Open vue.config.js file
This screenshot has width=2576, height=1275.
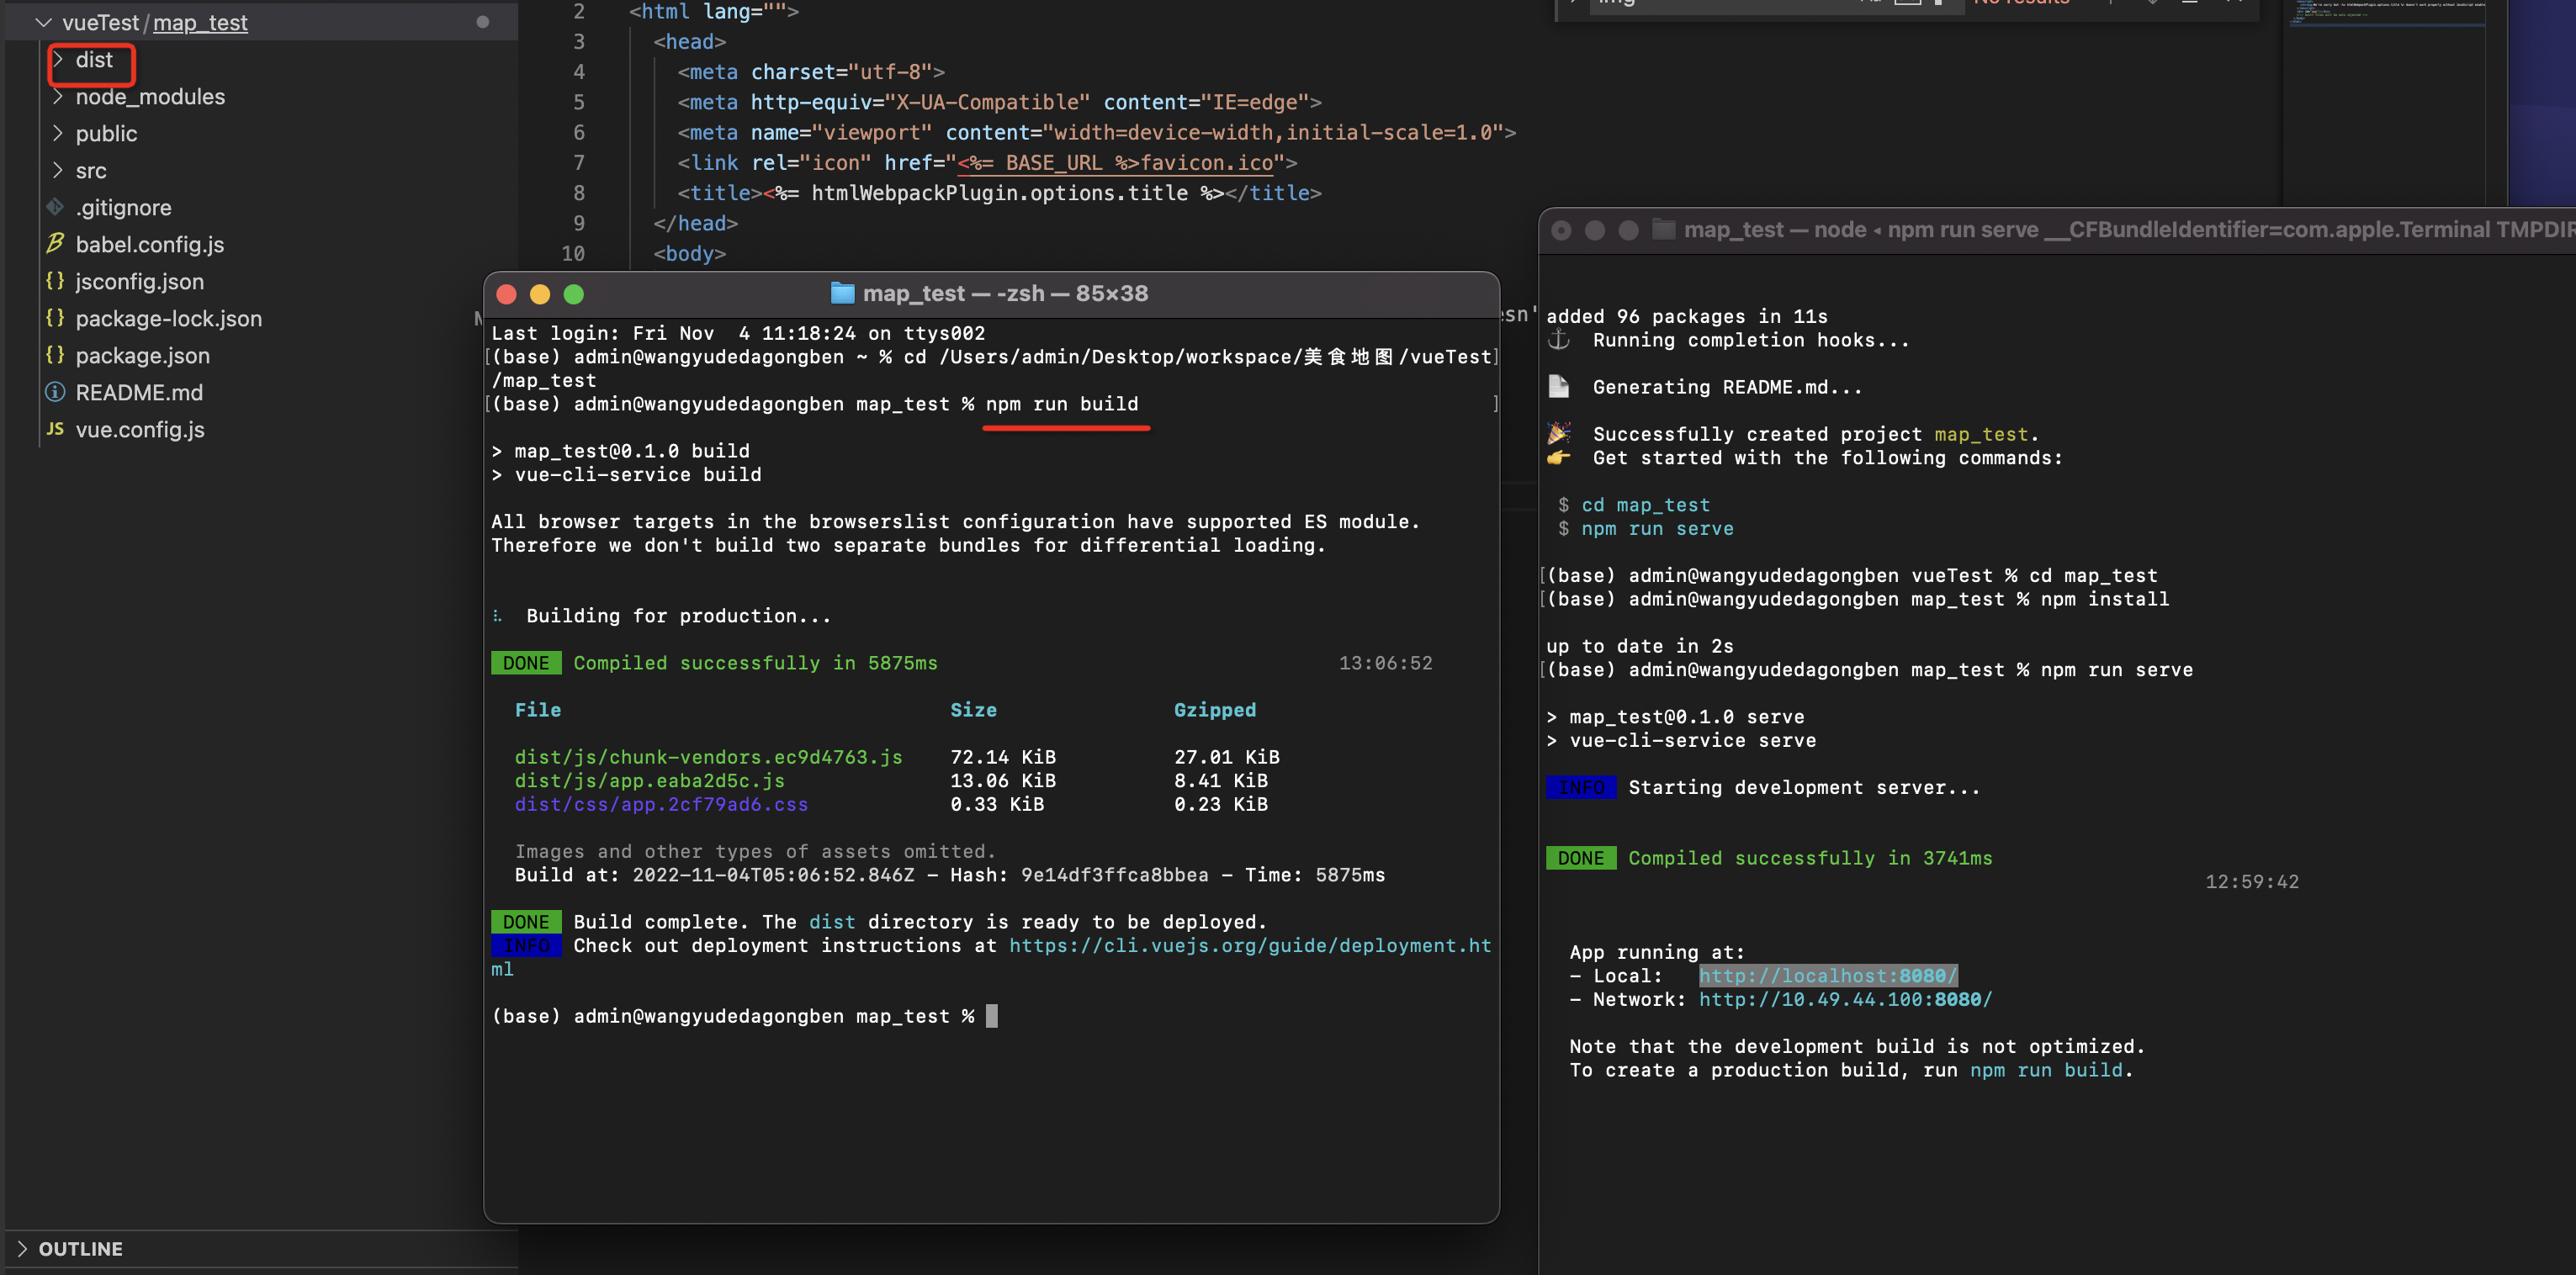coord(140,430)
